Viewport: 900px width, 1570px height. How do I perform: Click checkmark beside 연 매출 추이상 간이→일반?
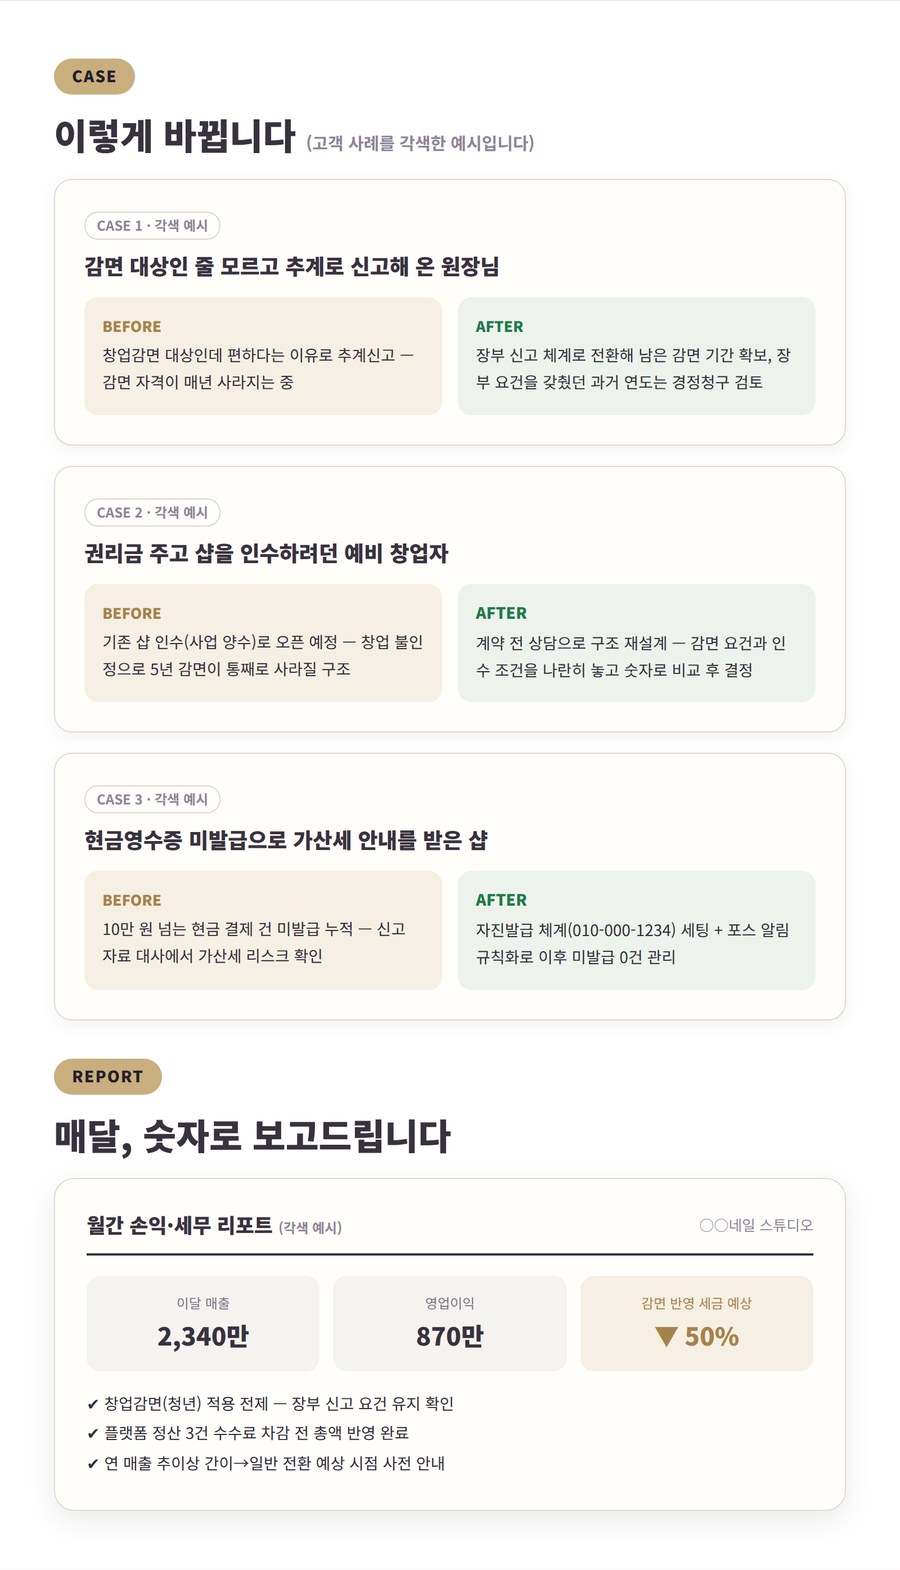point(93,1464)
